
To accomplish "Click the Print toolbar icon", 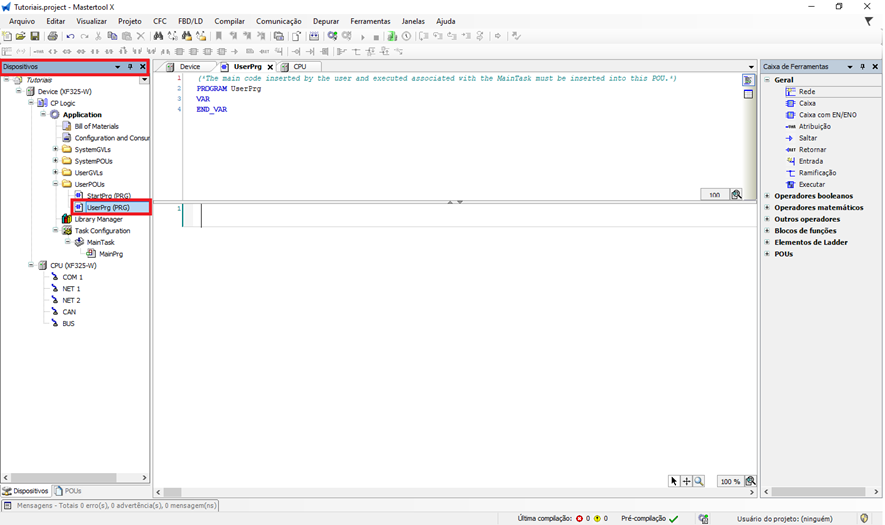I will 52,36.
